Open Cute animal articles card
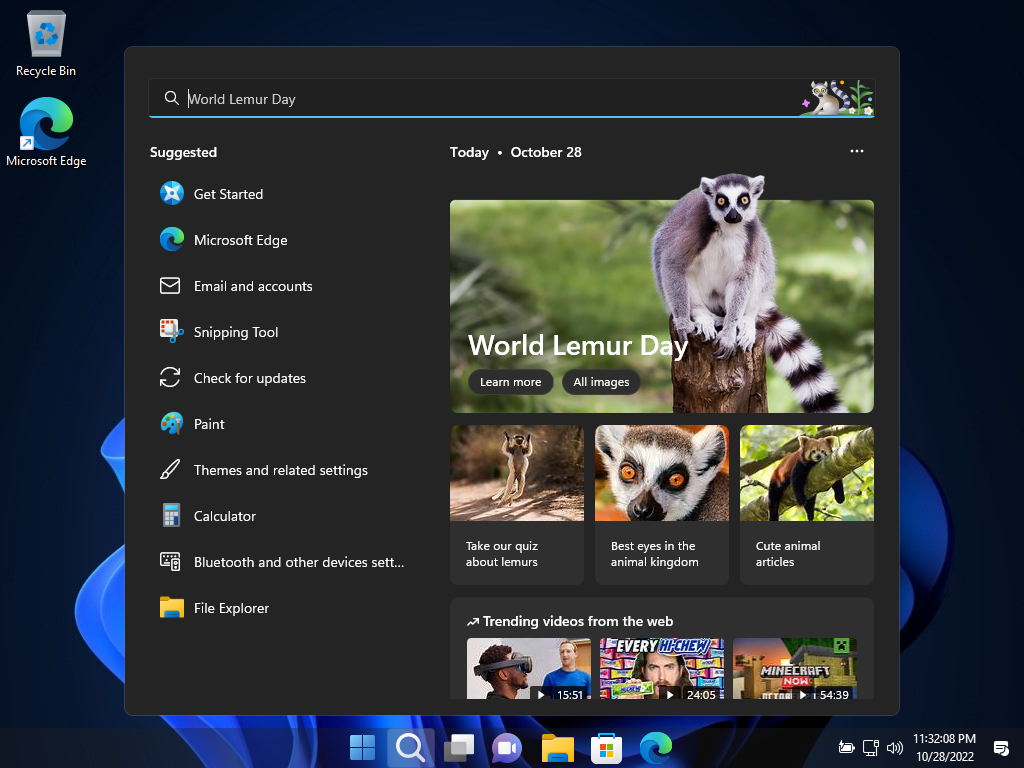Image resolution: width=1024 pixels, height=768 pixels. click(807, 504)
